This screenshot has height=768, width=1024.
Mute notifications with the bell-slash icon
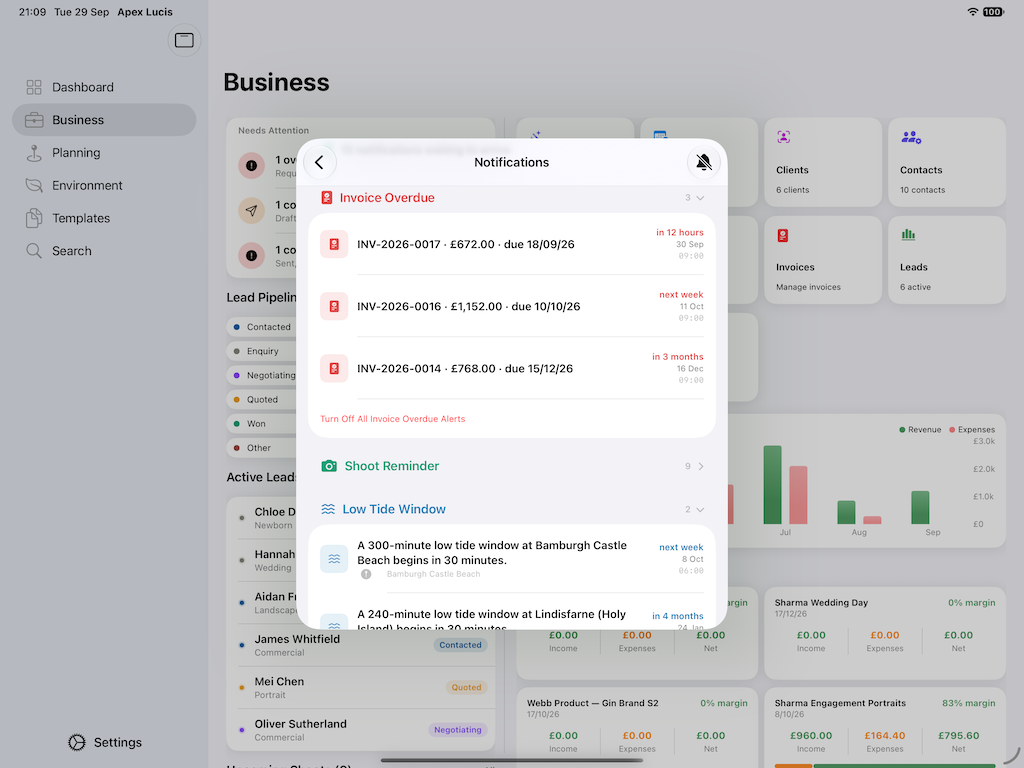point(703,162)
